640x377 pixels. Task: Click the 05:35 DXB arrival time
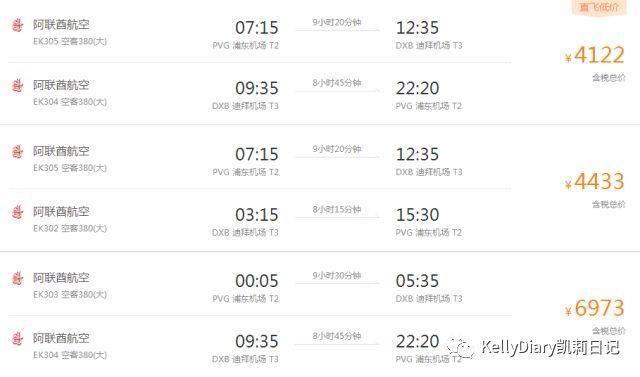coord(418,281)
